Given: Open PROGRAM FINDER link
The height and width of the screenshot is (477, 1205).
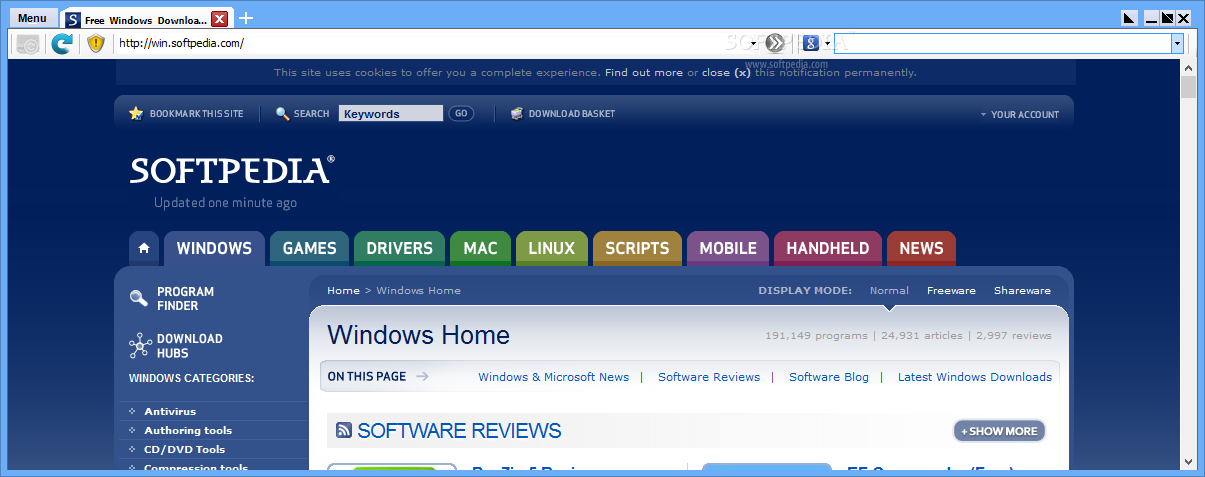Looking at the screenshot, I should pos(185,299).
